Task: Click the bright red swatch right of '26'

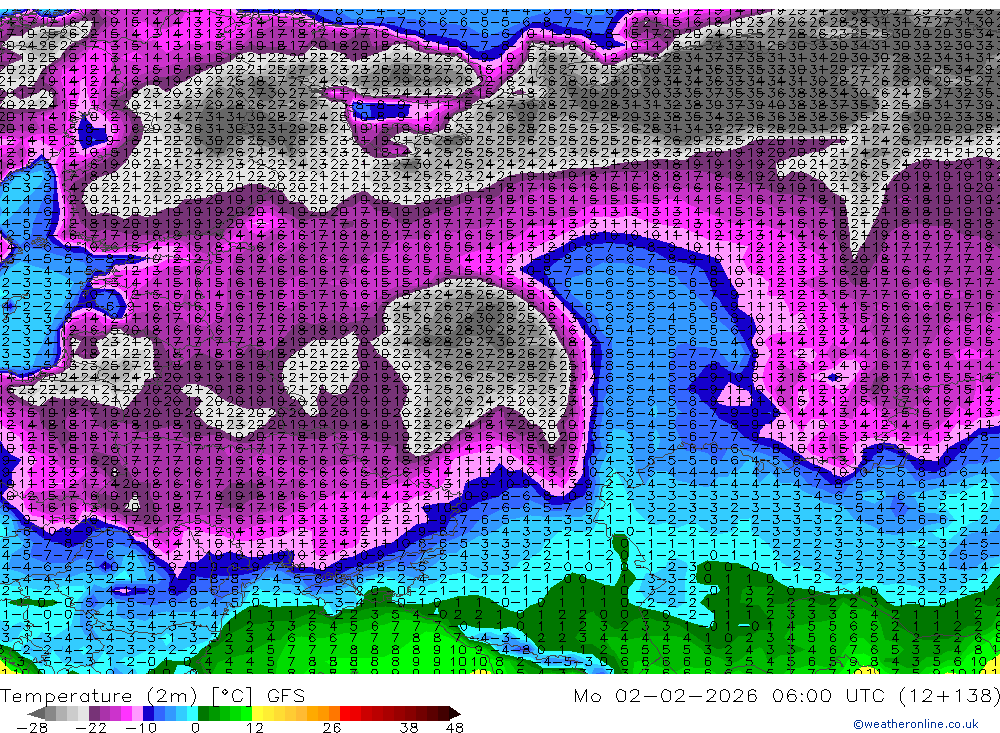Action: pos(345,714)
